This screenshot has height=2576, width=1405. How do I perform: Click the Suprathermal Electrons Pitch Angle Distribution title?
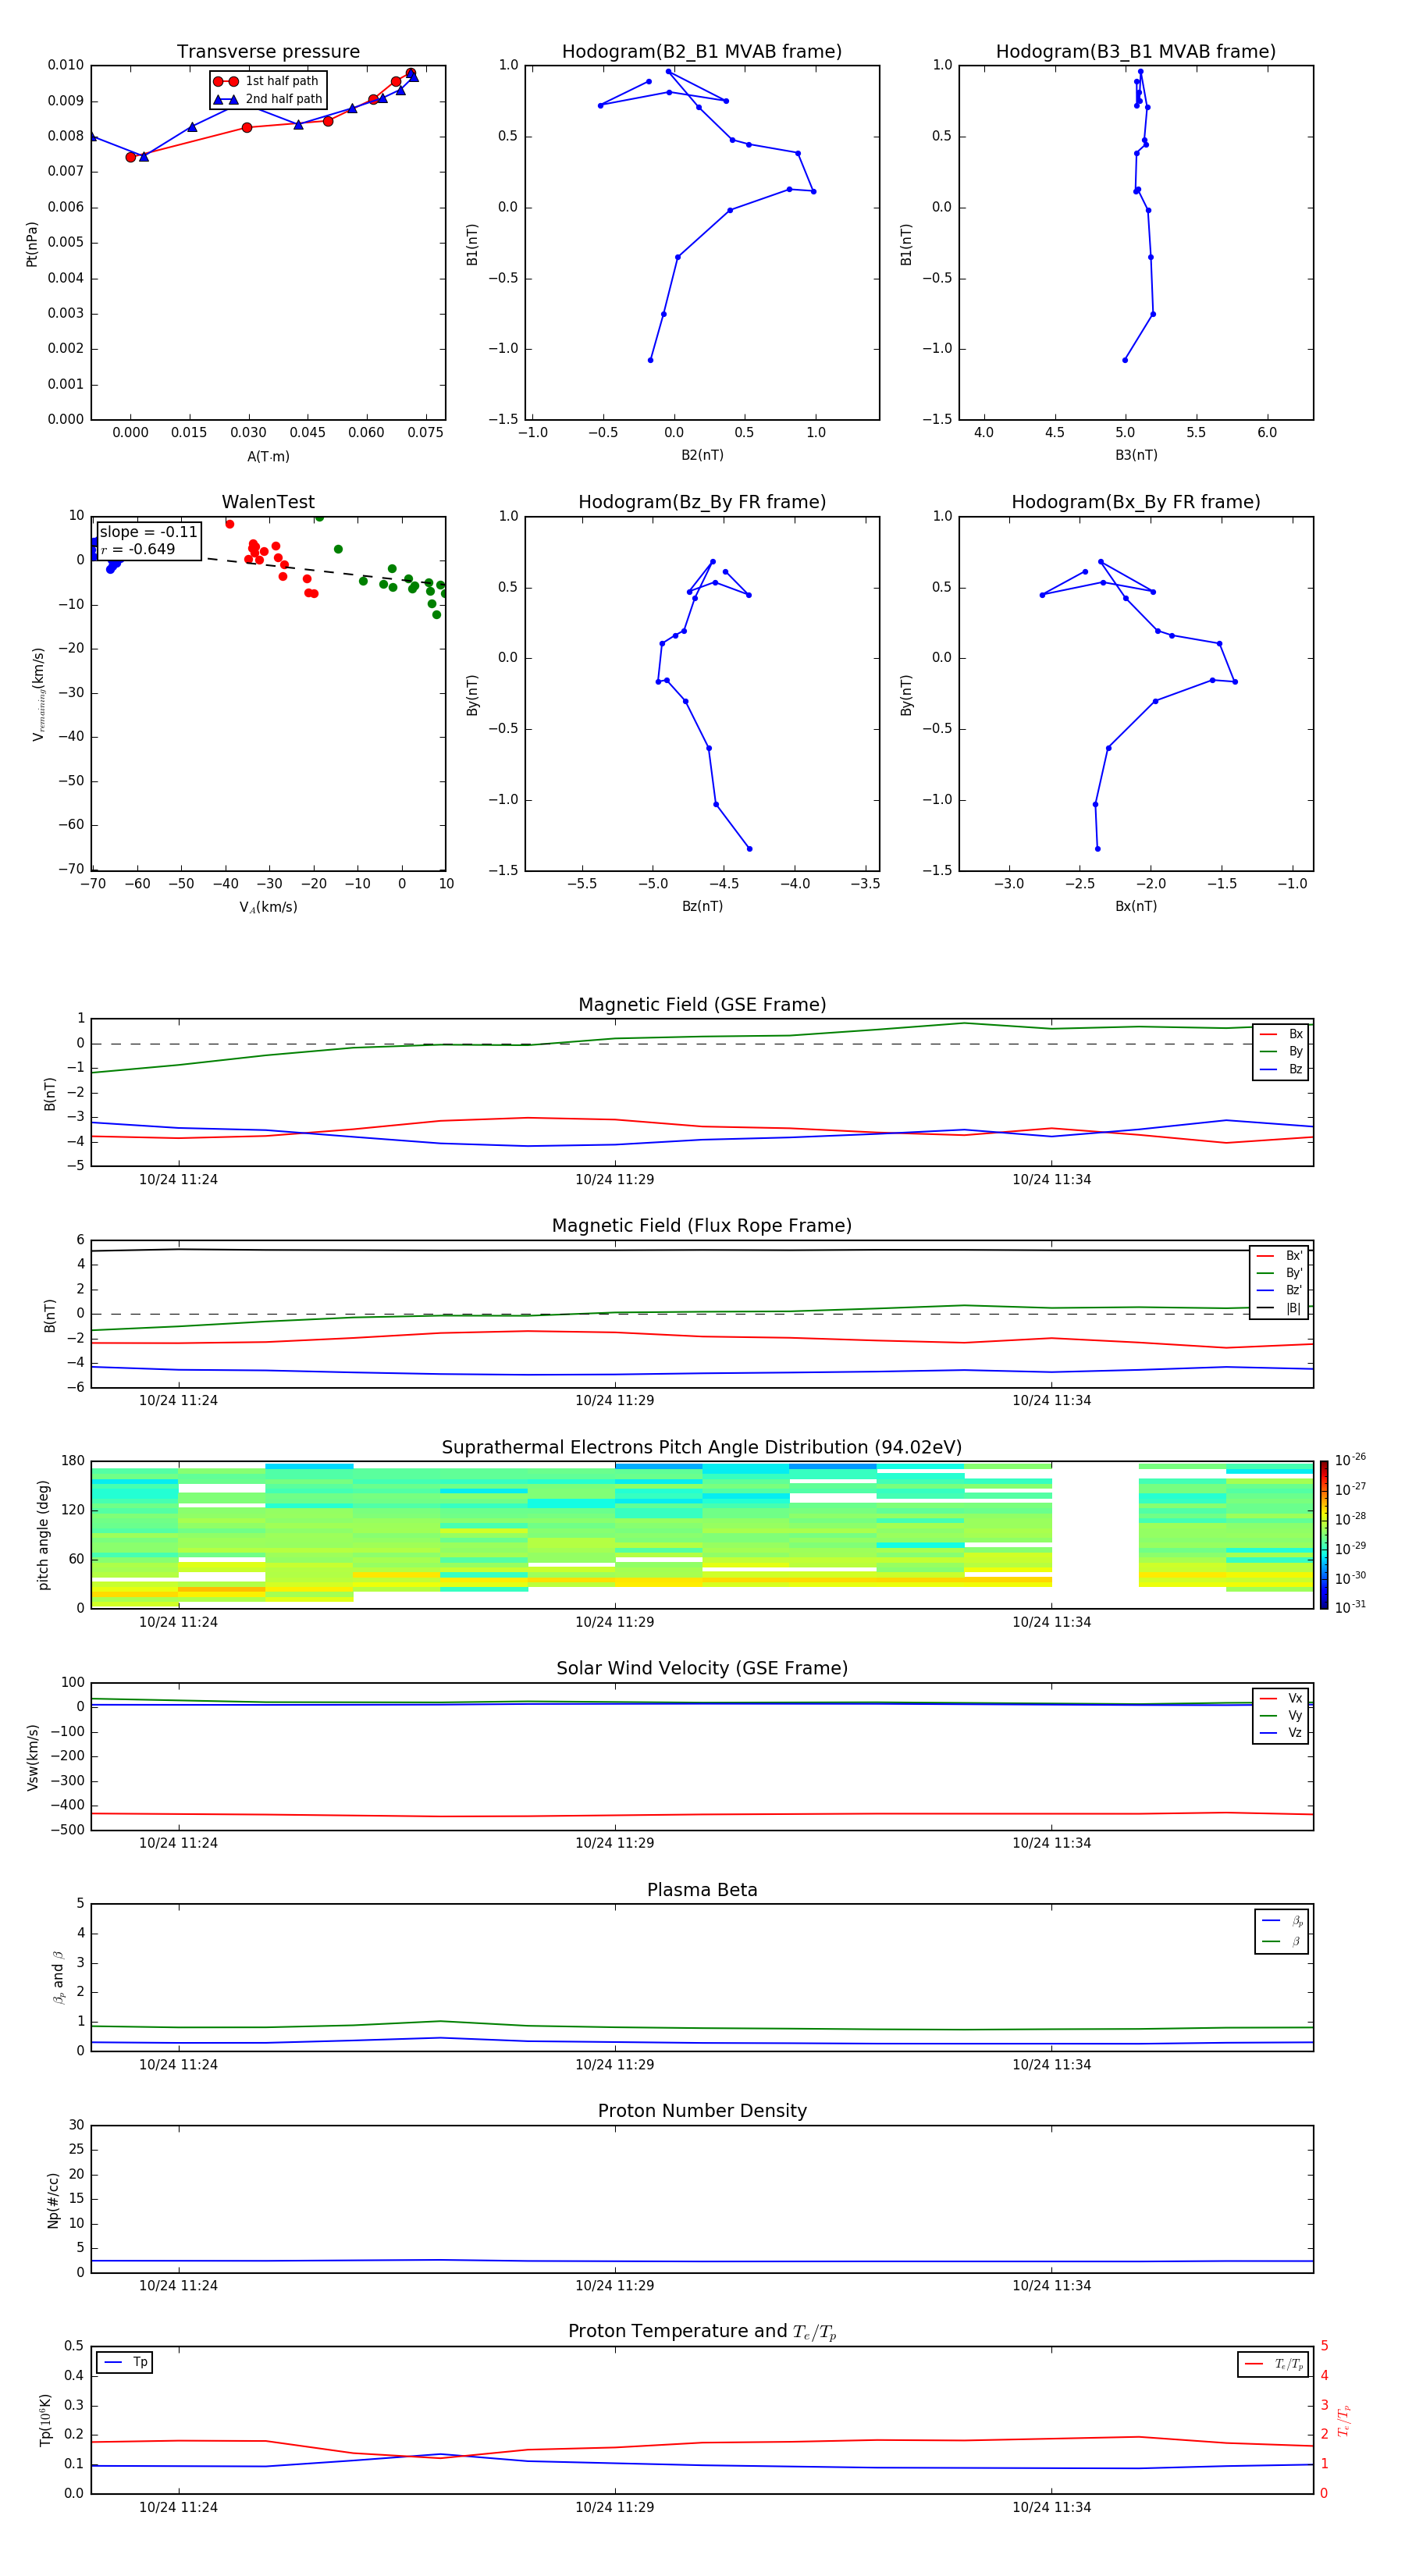(x=702, y=1448)
